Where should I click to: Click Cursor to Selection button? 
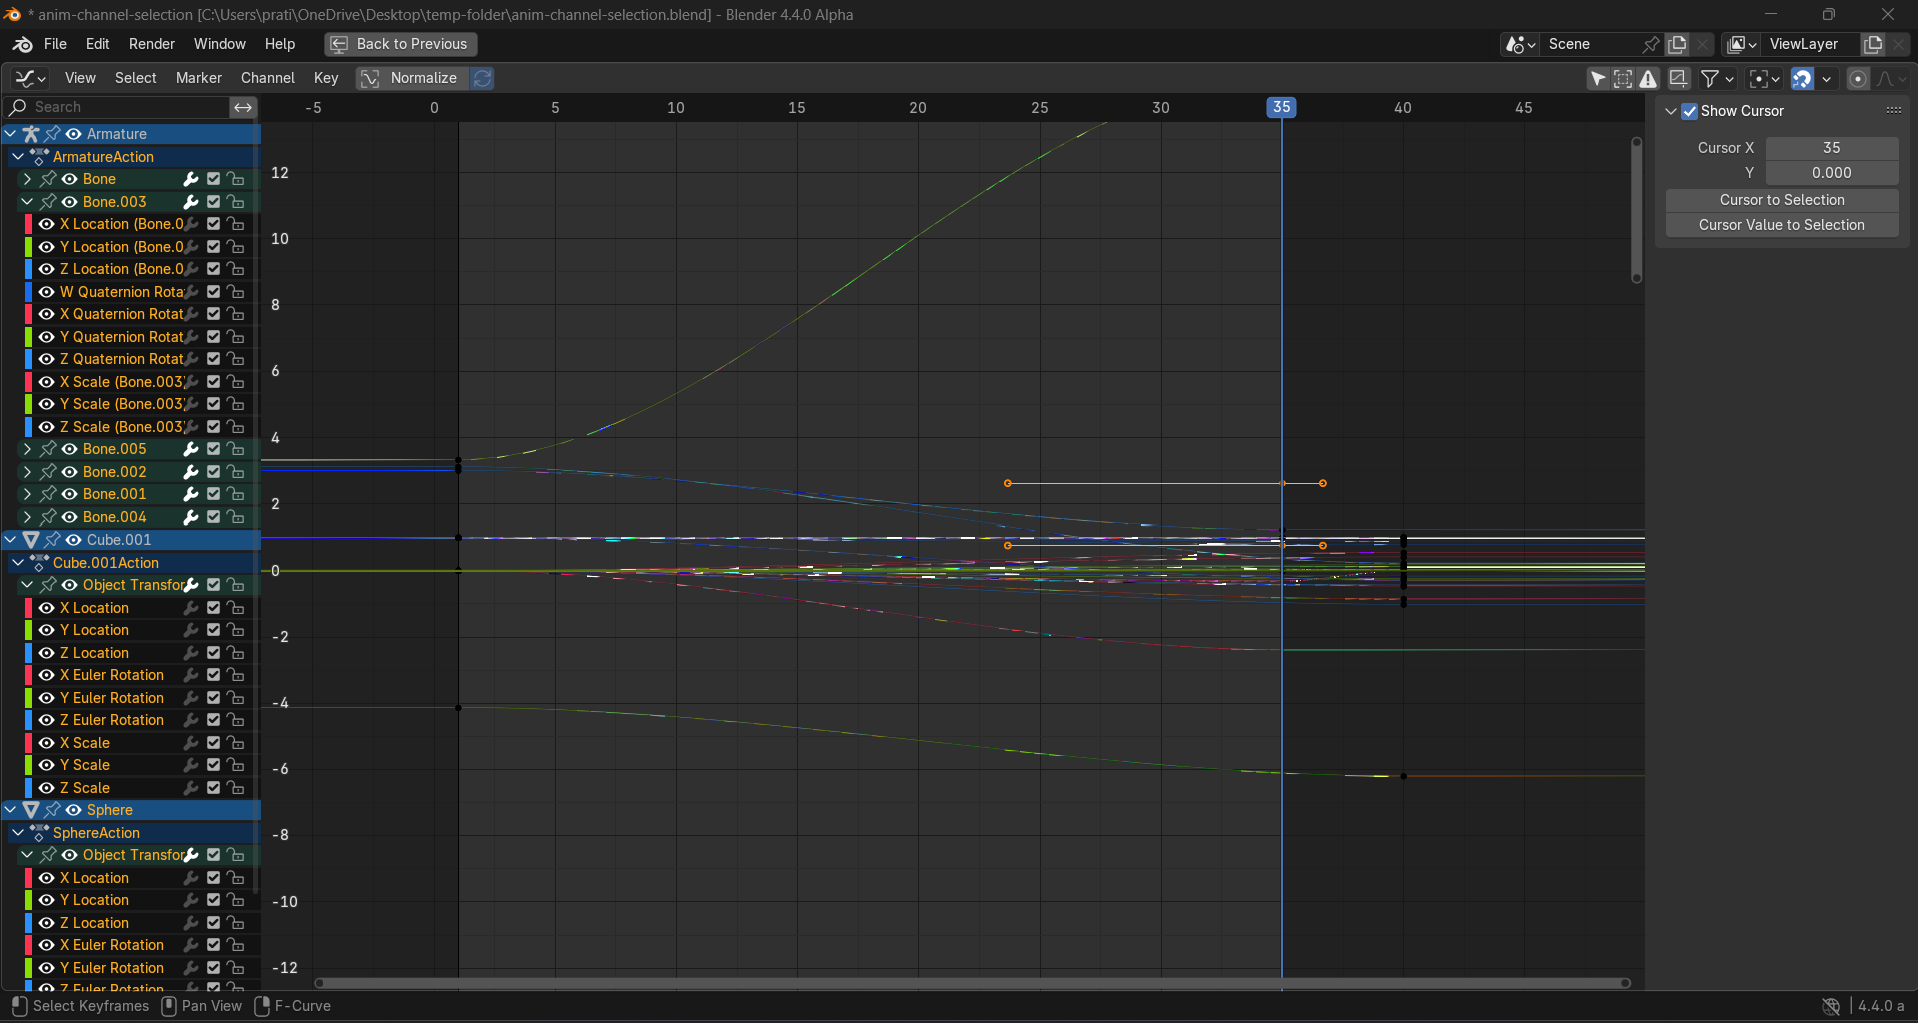[1782, 200]
